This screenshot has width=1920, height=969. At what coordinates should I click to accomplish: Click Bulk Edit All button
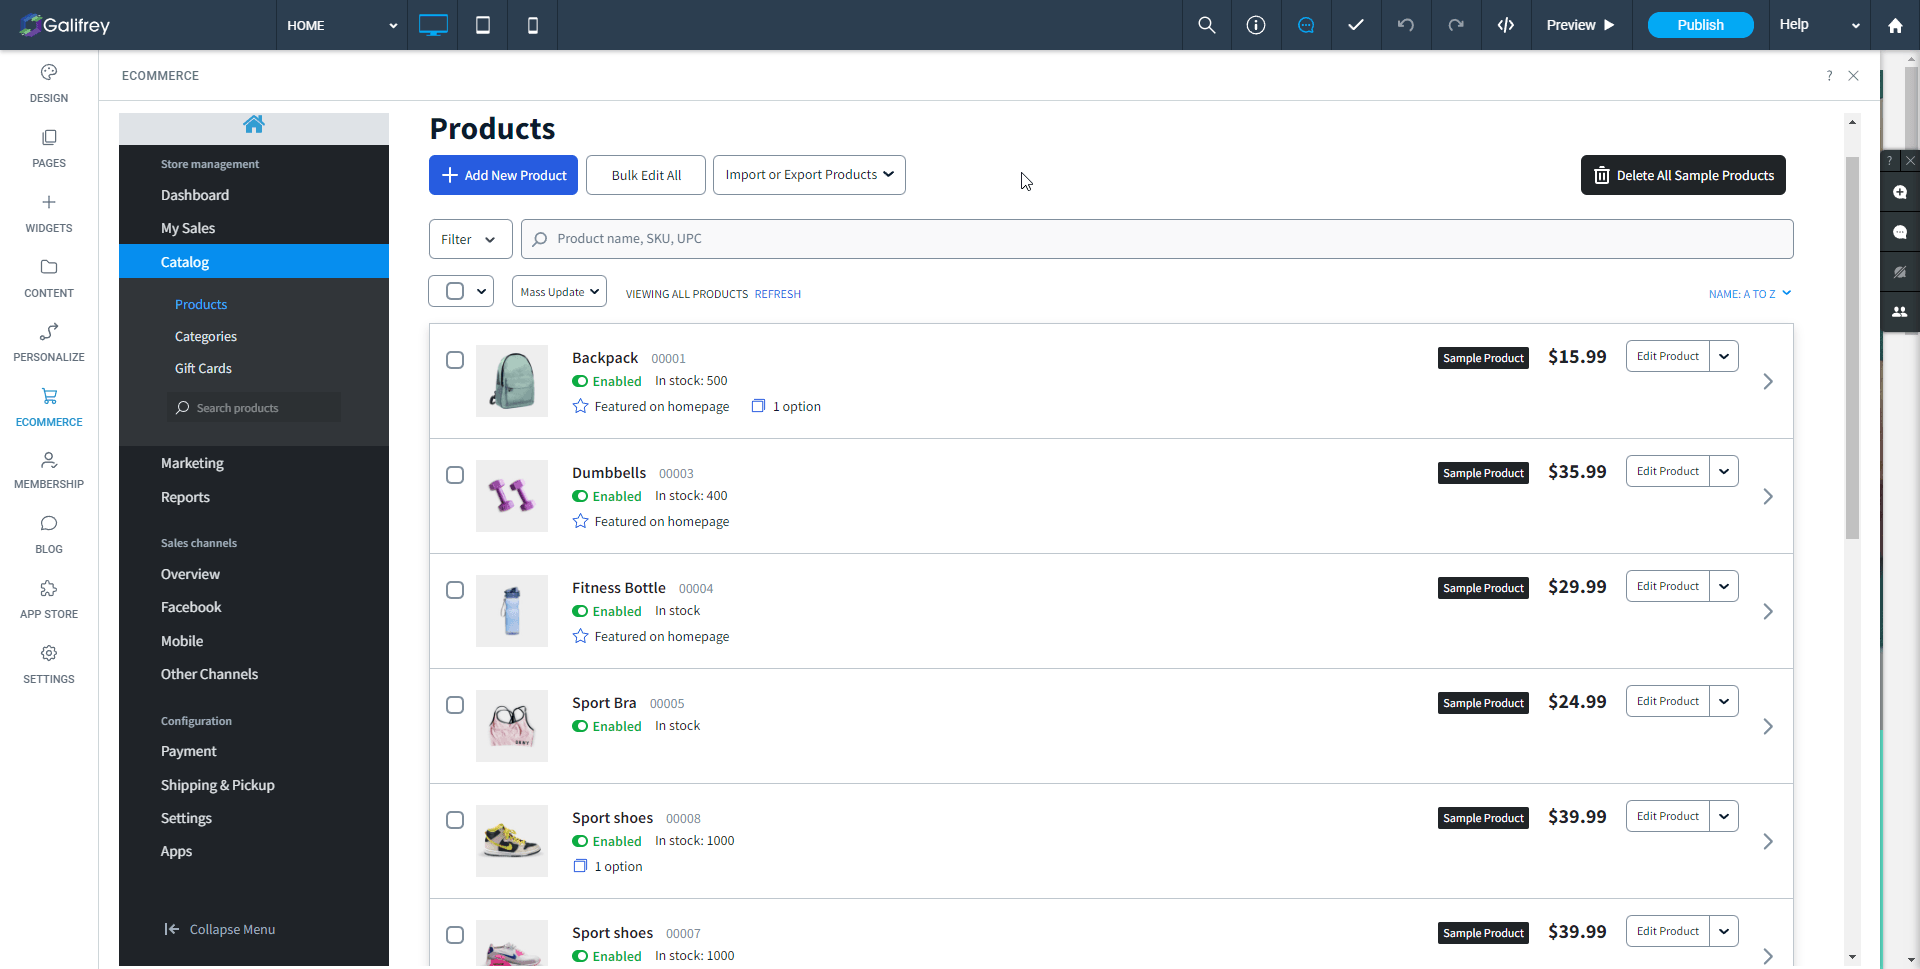tap(646, 175)
